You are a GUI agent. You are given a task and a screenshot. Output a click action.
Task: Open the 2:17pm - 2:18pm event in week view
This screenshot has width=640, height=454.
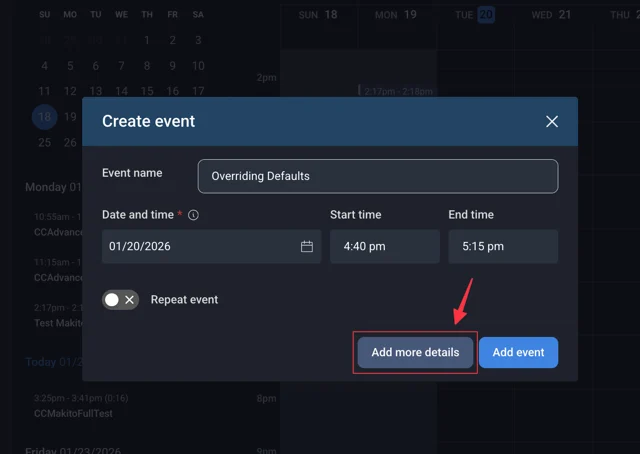tap(396, 91)
